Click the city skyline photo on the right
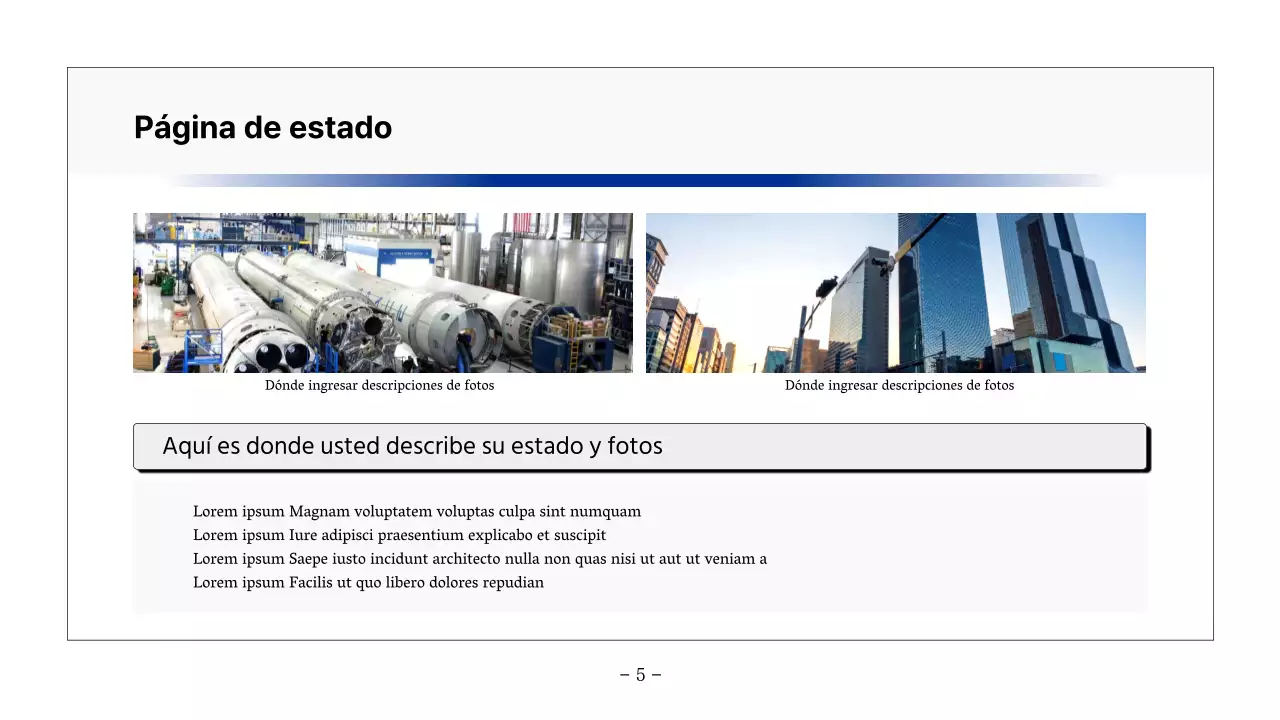 [x=895, y=292]
